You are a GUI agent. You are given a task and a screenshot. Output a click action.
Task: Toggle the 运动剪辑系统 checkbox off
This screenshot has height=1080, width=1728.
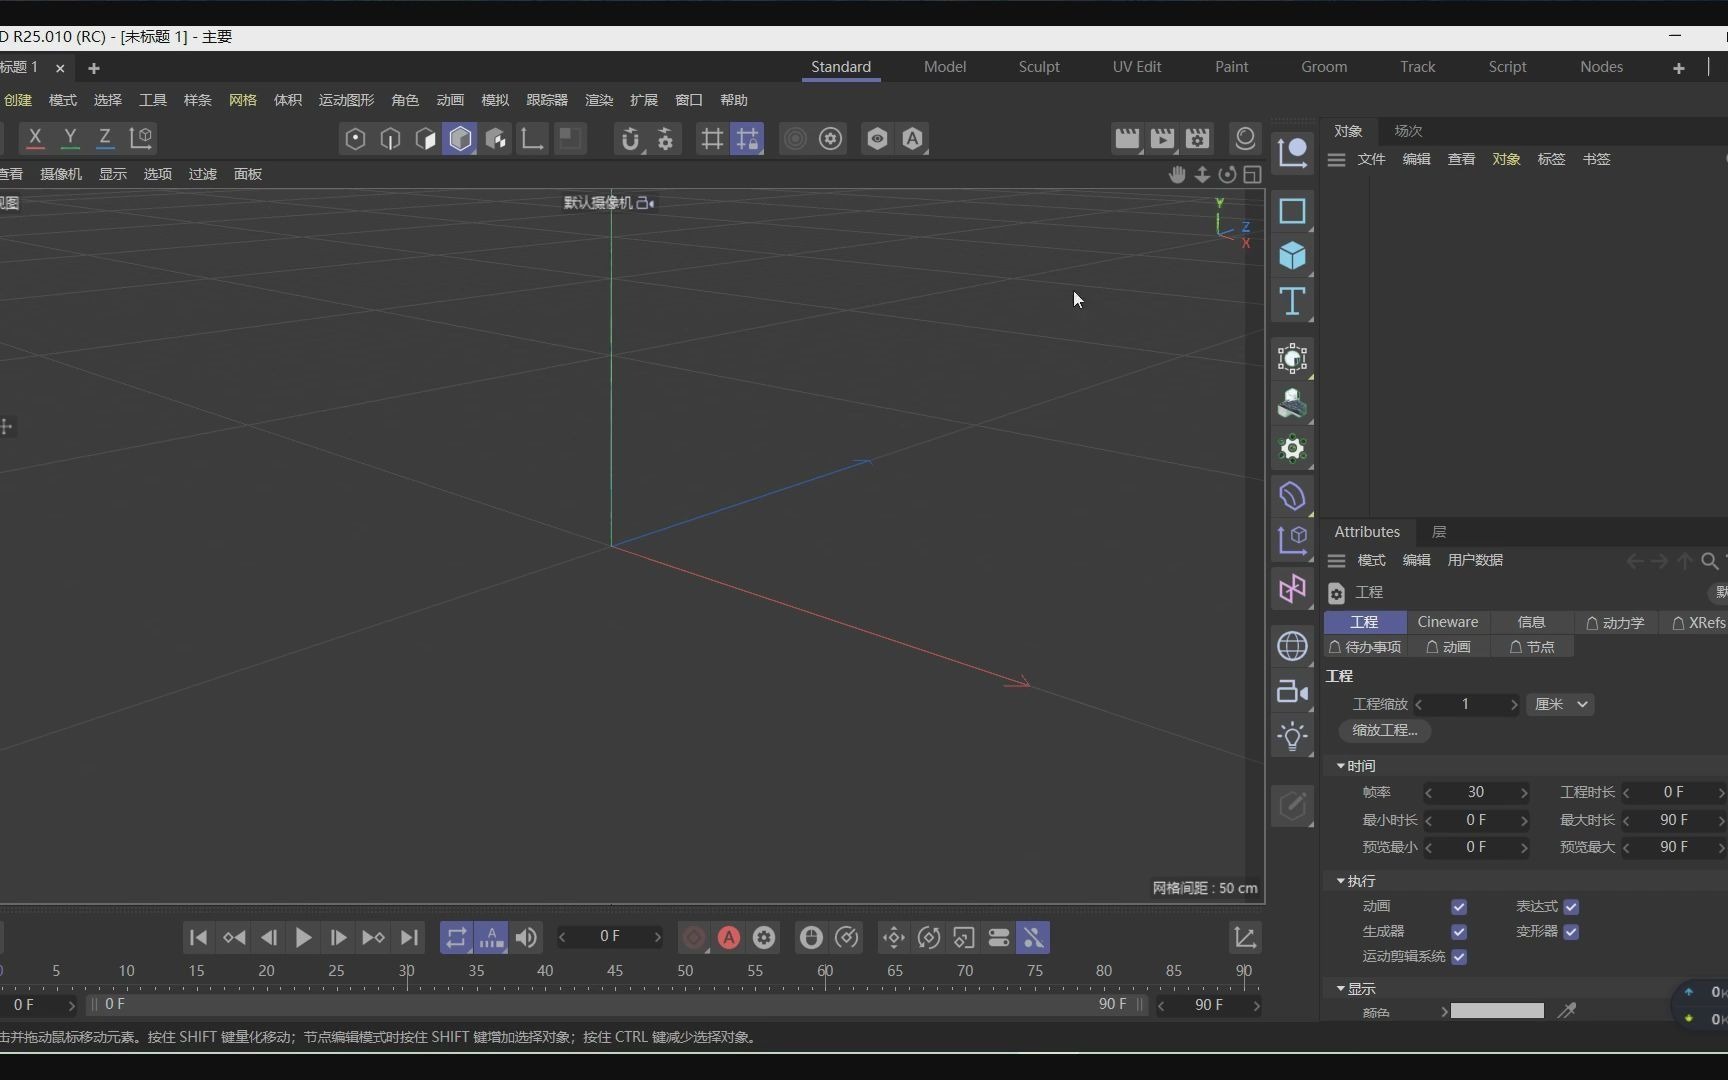click(1459, 957)
